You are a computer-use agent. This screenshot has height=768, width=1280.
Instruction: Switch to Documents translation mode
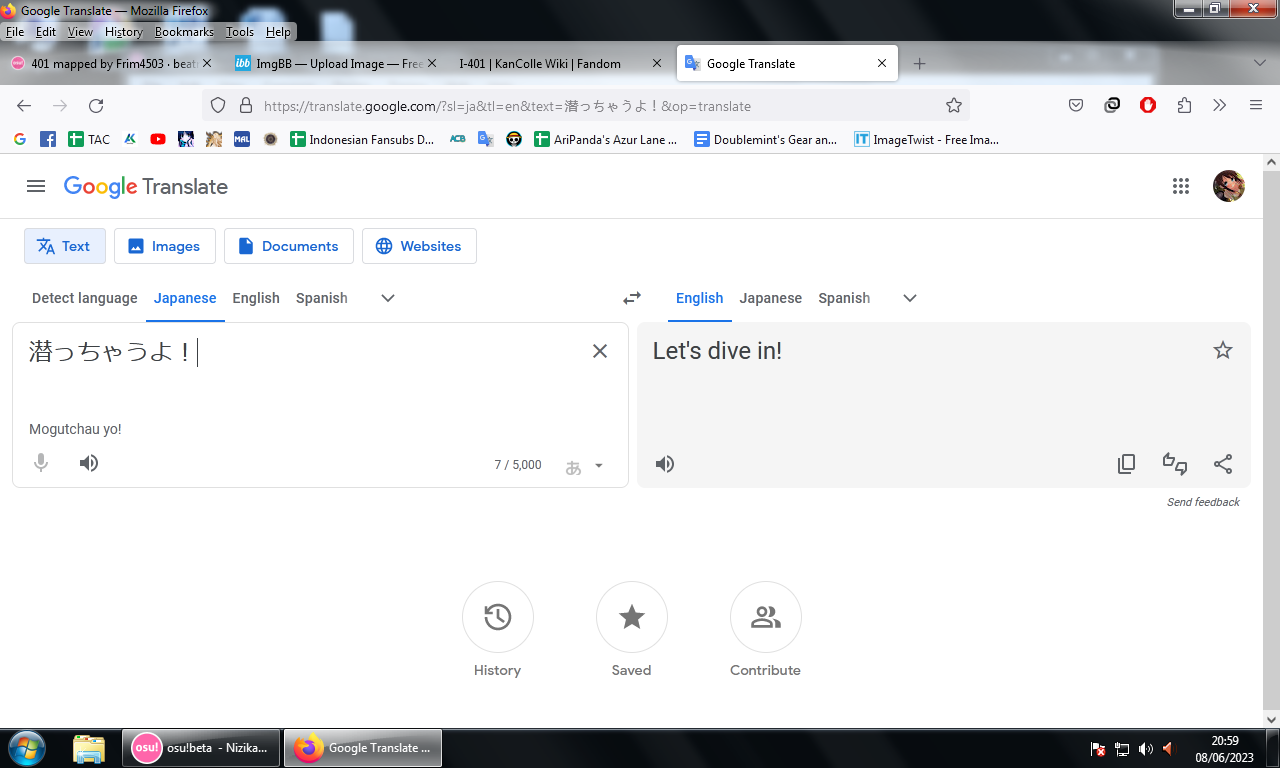tap(289, 246)
